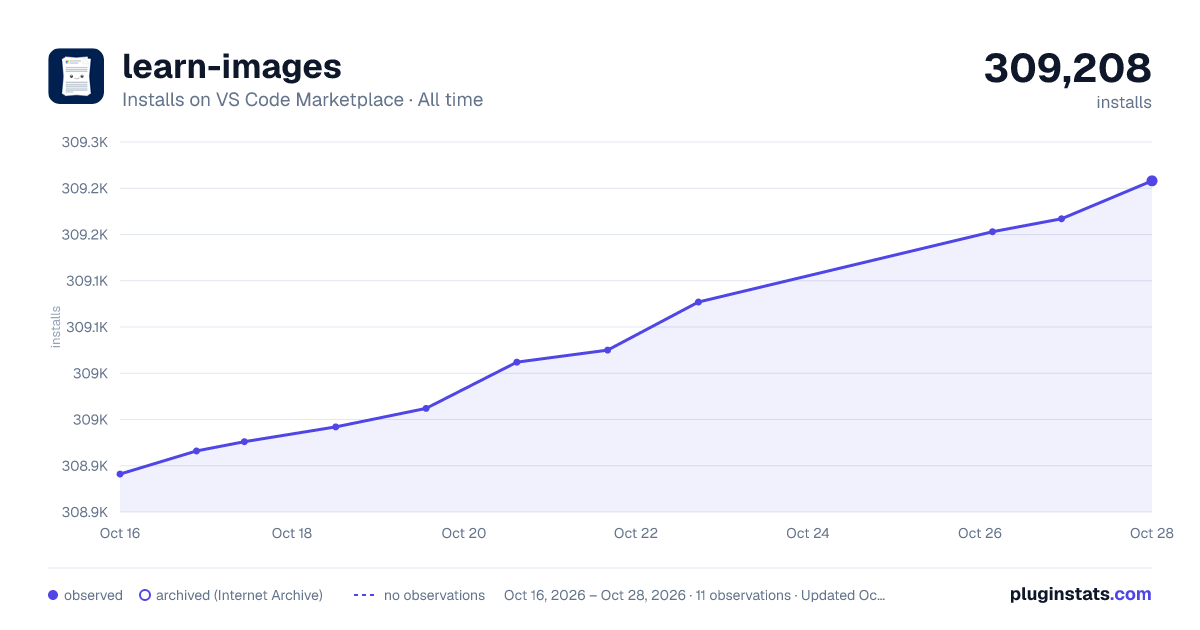The height and width of the screenshot is (630, 1200).
Task: Click the 'Oct 24' x-axis label
Action: click(x=808, y=533)
